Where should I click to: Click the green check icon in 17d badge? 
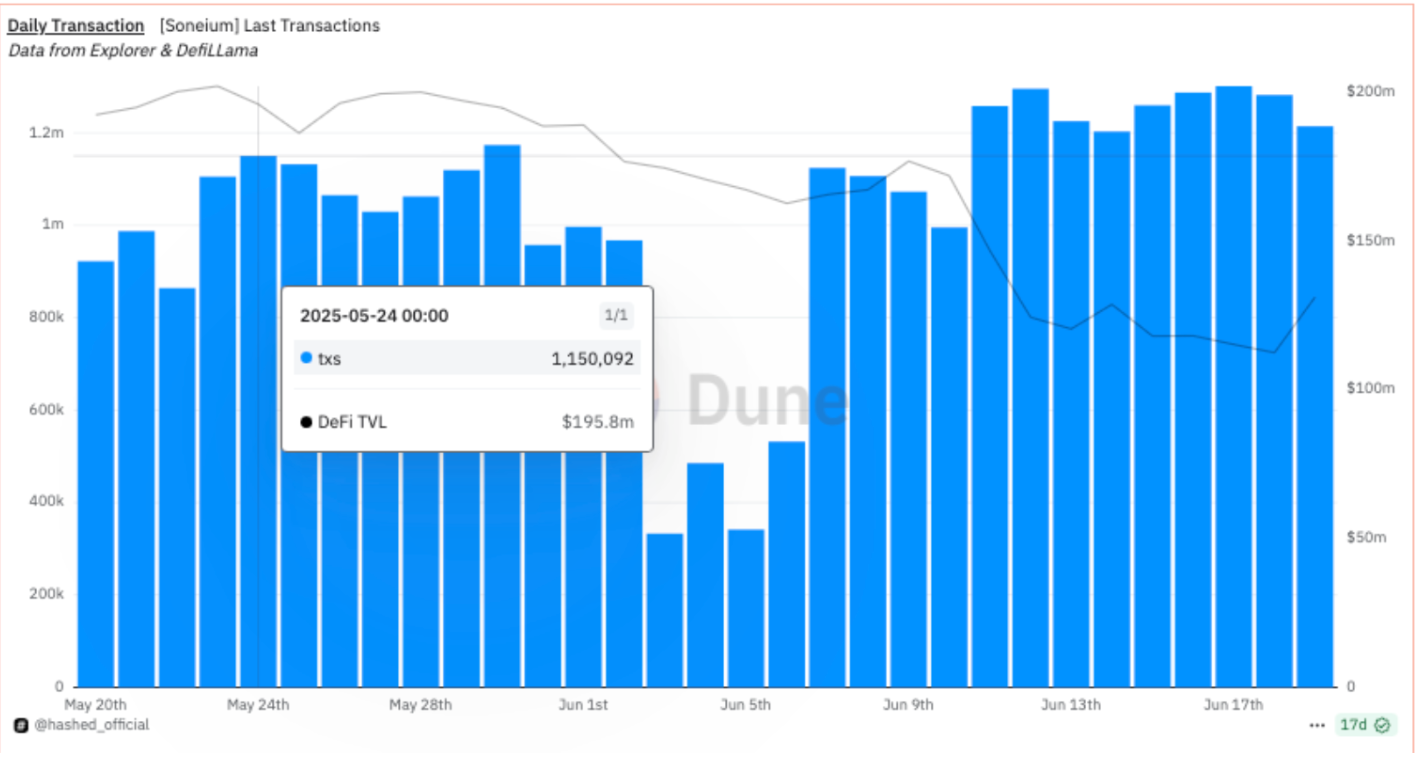[1383, 725]
